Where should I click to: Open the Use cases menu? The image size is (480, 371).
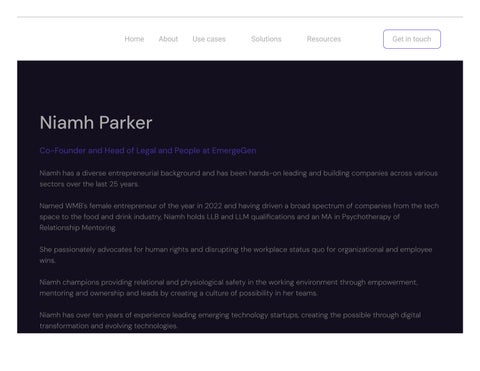click(209, 39)
